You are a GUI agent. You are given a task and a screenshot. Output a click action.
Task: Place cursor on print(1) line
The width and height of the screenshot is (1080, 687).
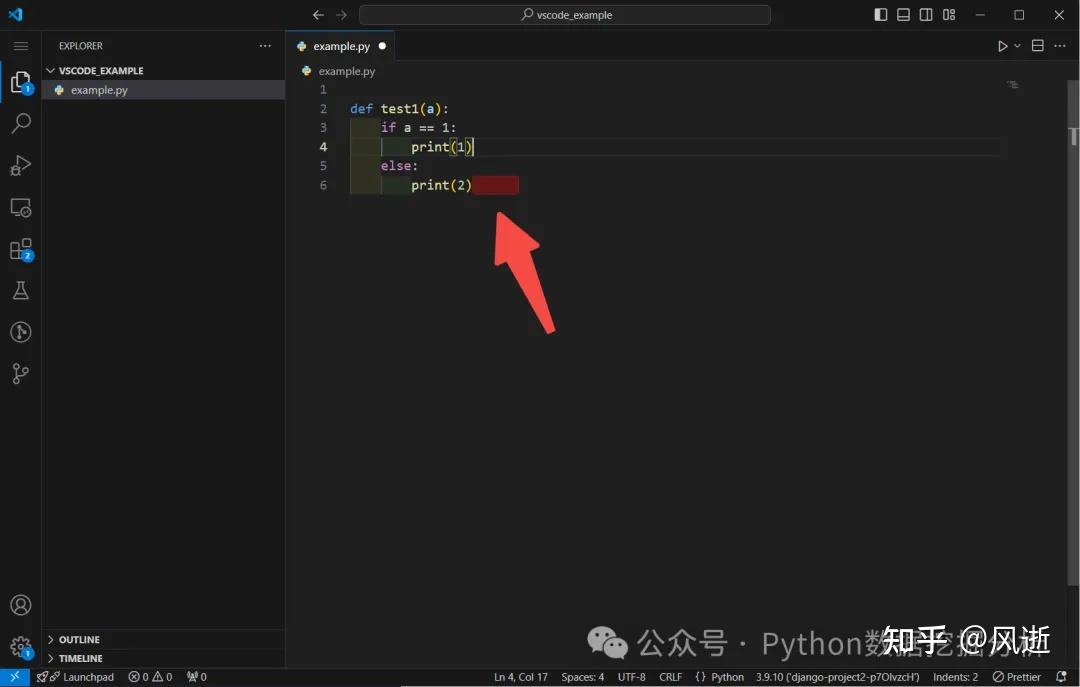tap(442, 147)
